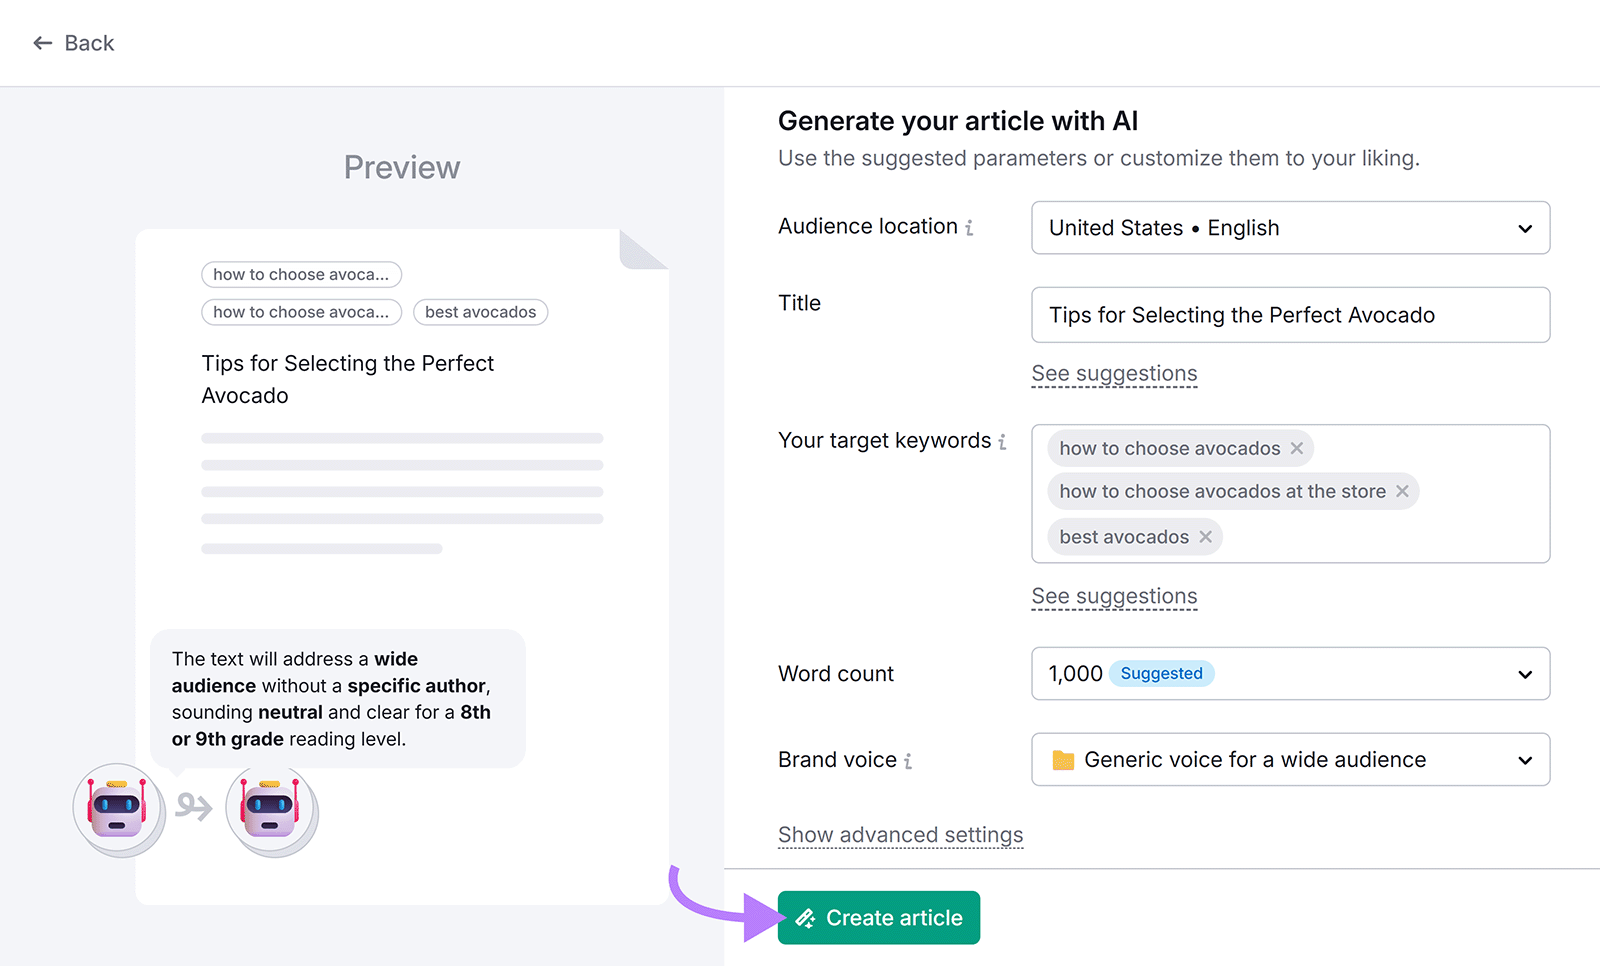Image resolution: width=1600 pixels, height=966 pixels.
Task: Remove the "best avocados" keyword tag
Action: (1205, 537)
